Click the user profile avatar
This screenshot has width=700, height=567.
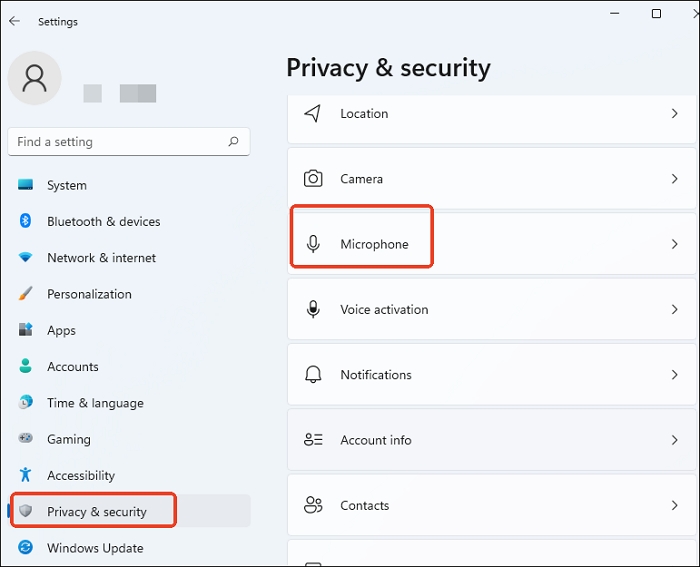coord(35,79)
